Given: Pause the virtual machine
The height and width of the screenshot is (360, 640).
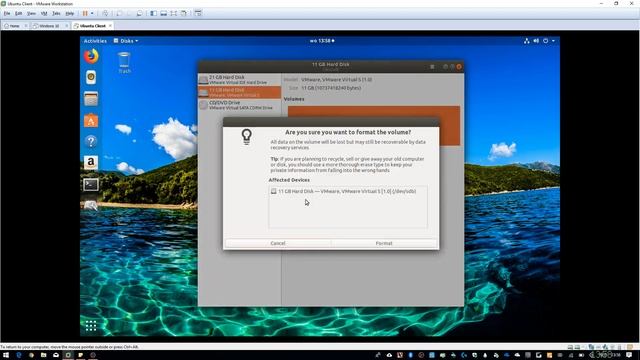Looking at the screenshot, I should pyautogui.click(x=85, y=13).
